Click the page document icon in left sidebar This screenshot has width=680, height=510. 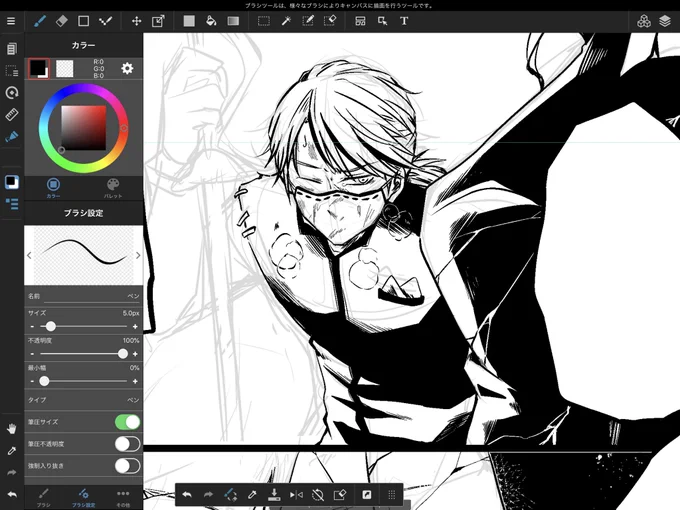(12, 49)
